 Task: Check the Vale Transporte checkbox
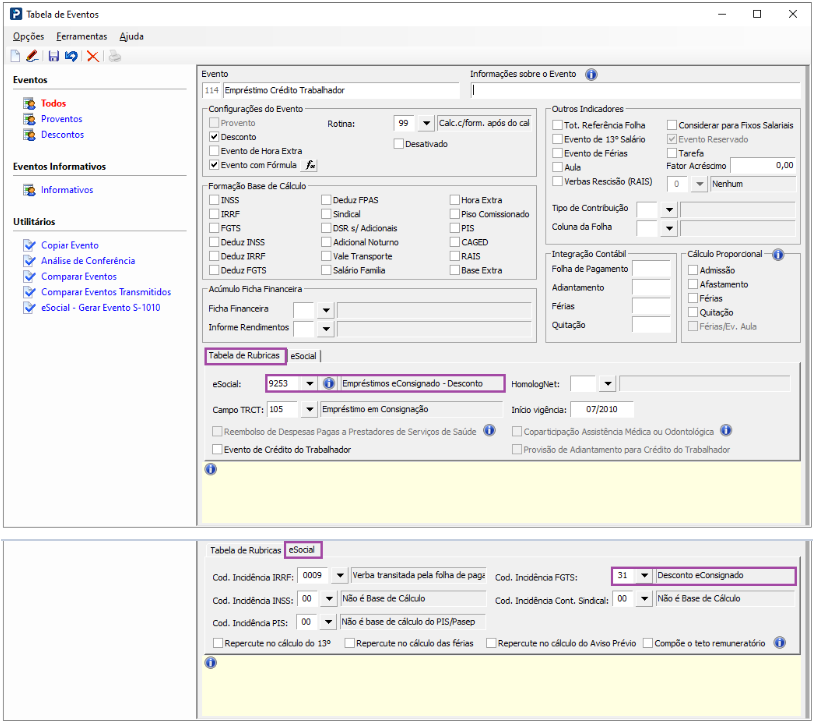(326, 256)
